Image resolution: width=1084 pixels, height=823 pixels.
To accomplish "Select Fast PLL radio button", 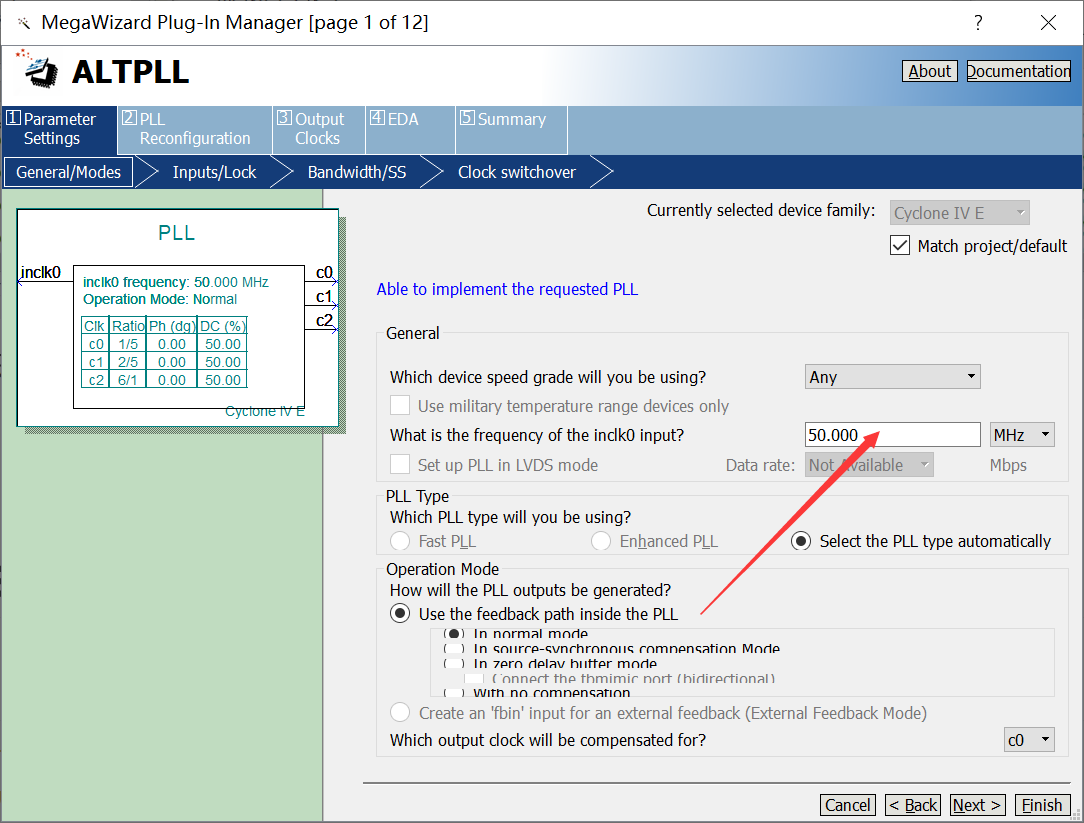I will pos(400,541).
